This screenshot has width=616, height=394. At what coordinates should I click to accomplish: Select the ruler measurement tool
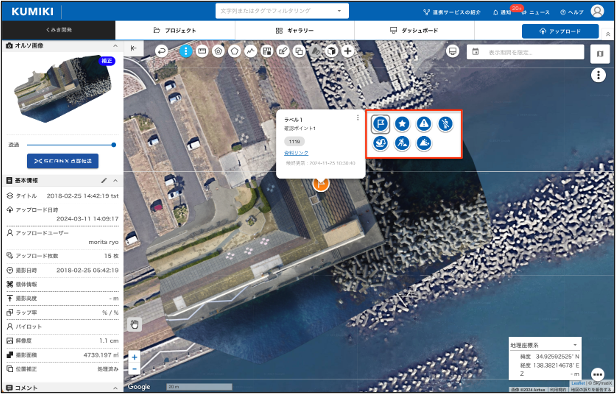click(202, 51)
